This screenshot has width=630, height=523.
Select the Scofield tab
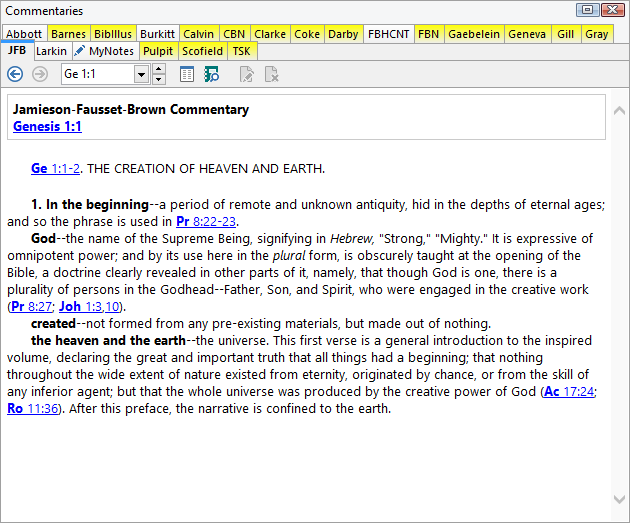pyautogui.click(x=202, y=51)
